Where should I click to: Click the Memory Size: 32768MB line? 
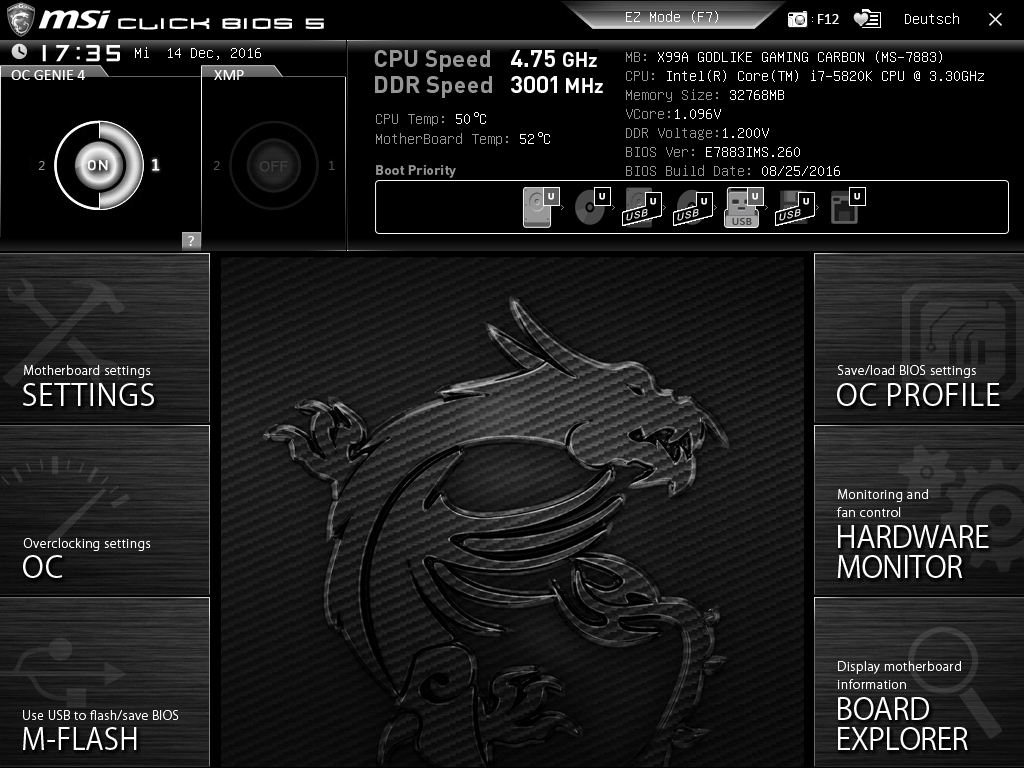pyautogui.click(x=705, y=95)
